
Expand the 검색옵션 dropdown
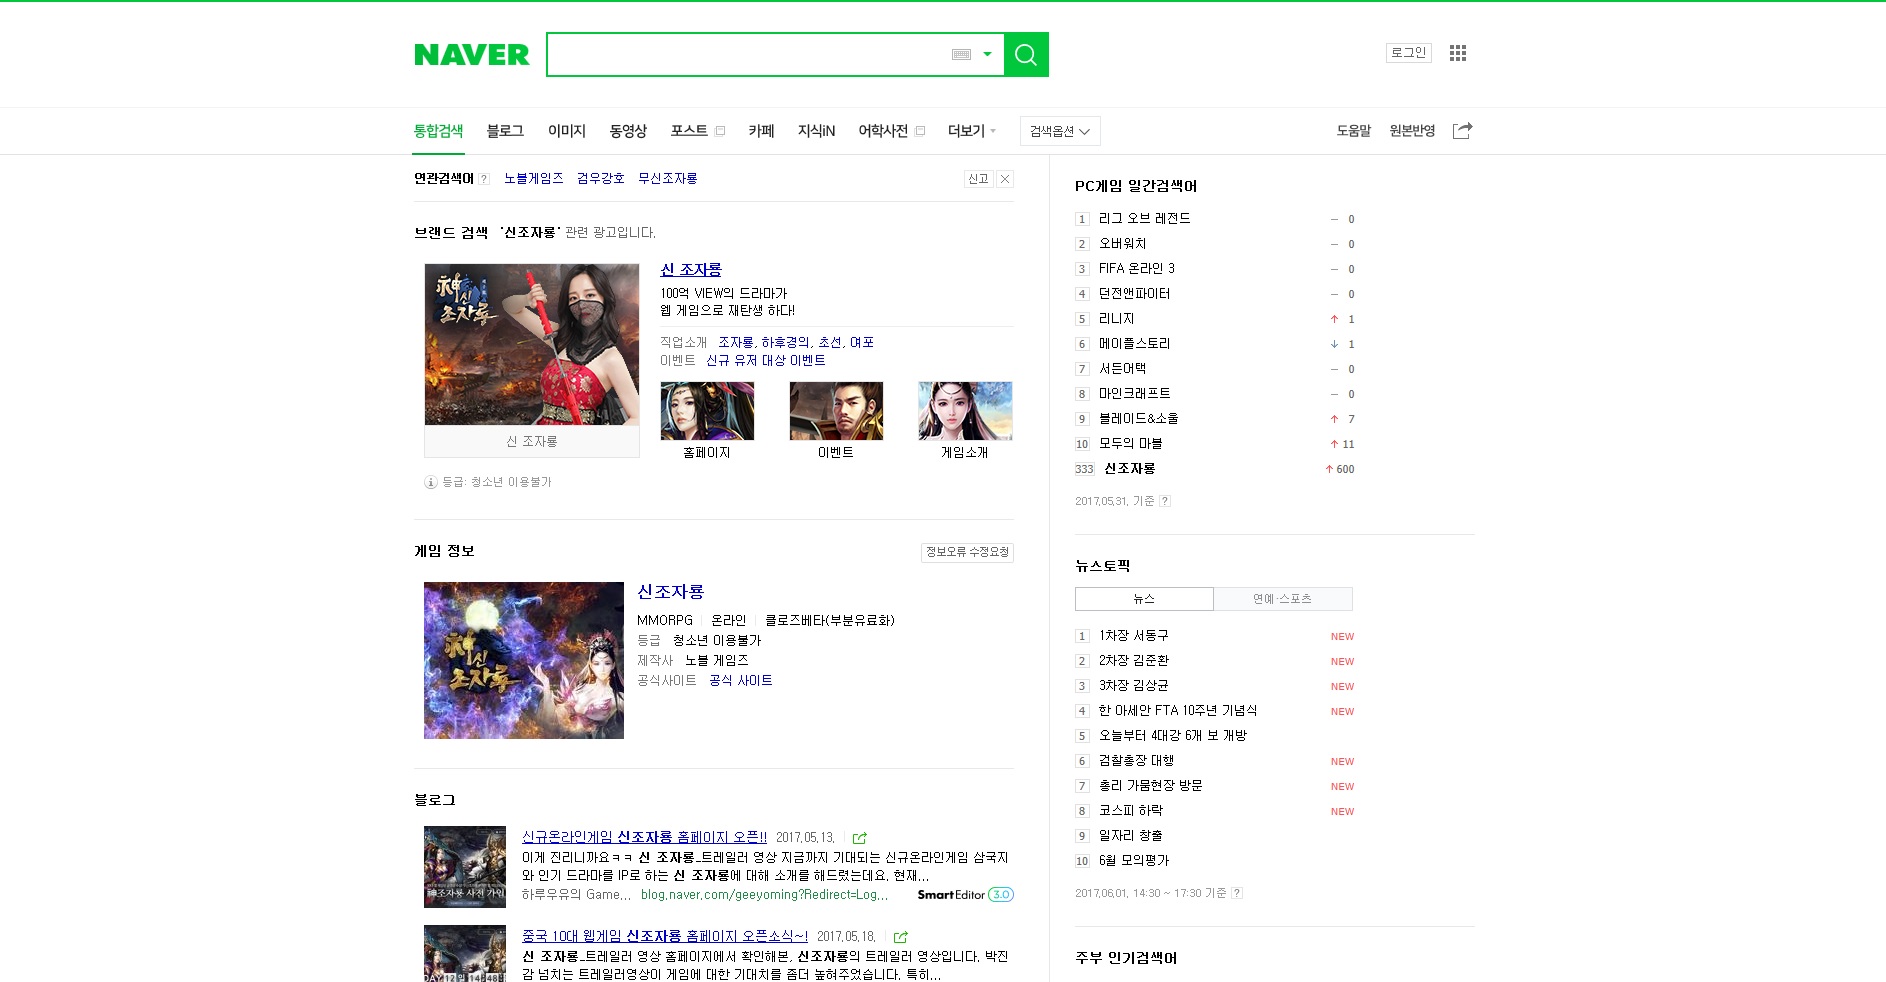1060,131
